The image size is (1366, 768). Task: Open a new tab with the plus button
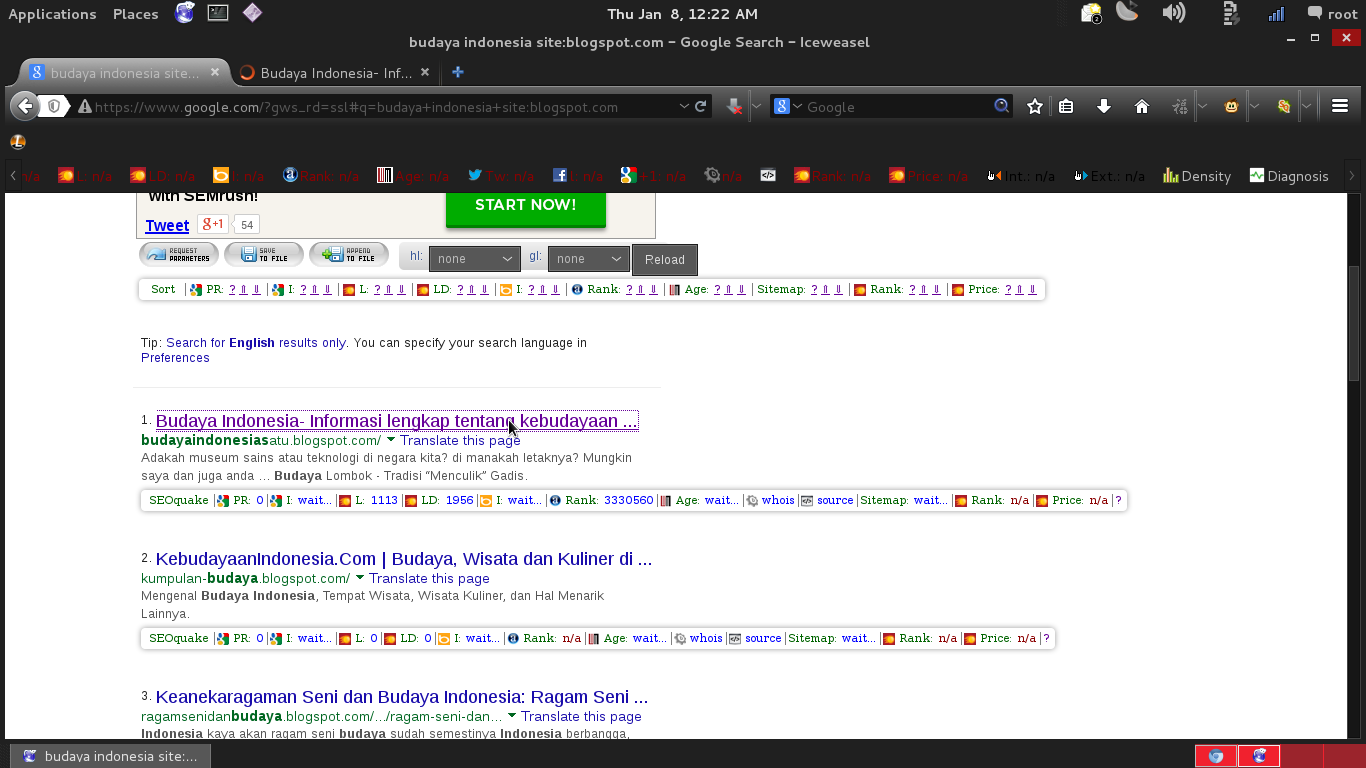click(x=458, y=72)
